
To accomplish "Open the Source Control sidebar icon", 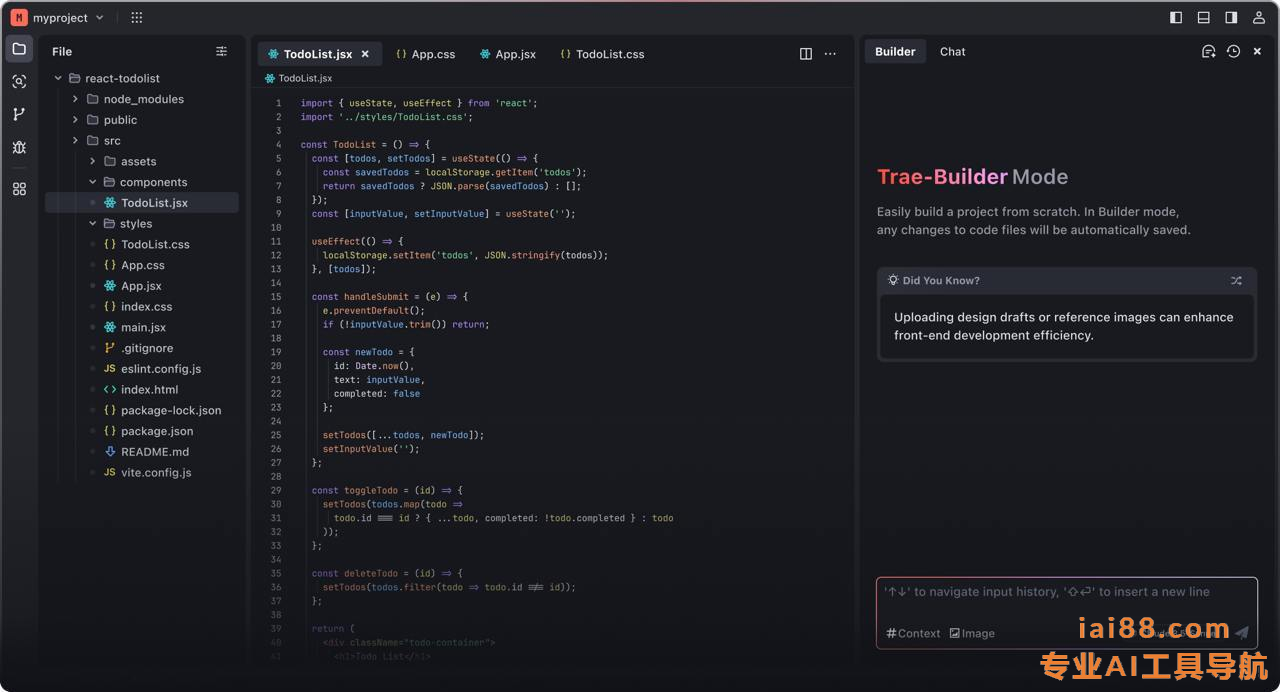I will point(19,114).
